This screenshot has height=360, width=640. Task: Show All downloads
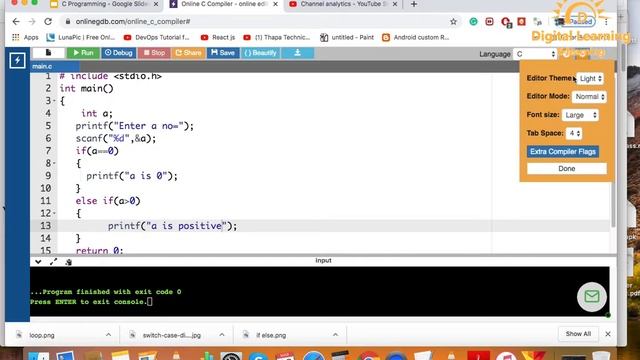pos(578,334)
